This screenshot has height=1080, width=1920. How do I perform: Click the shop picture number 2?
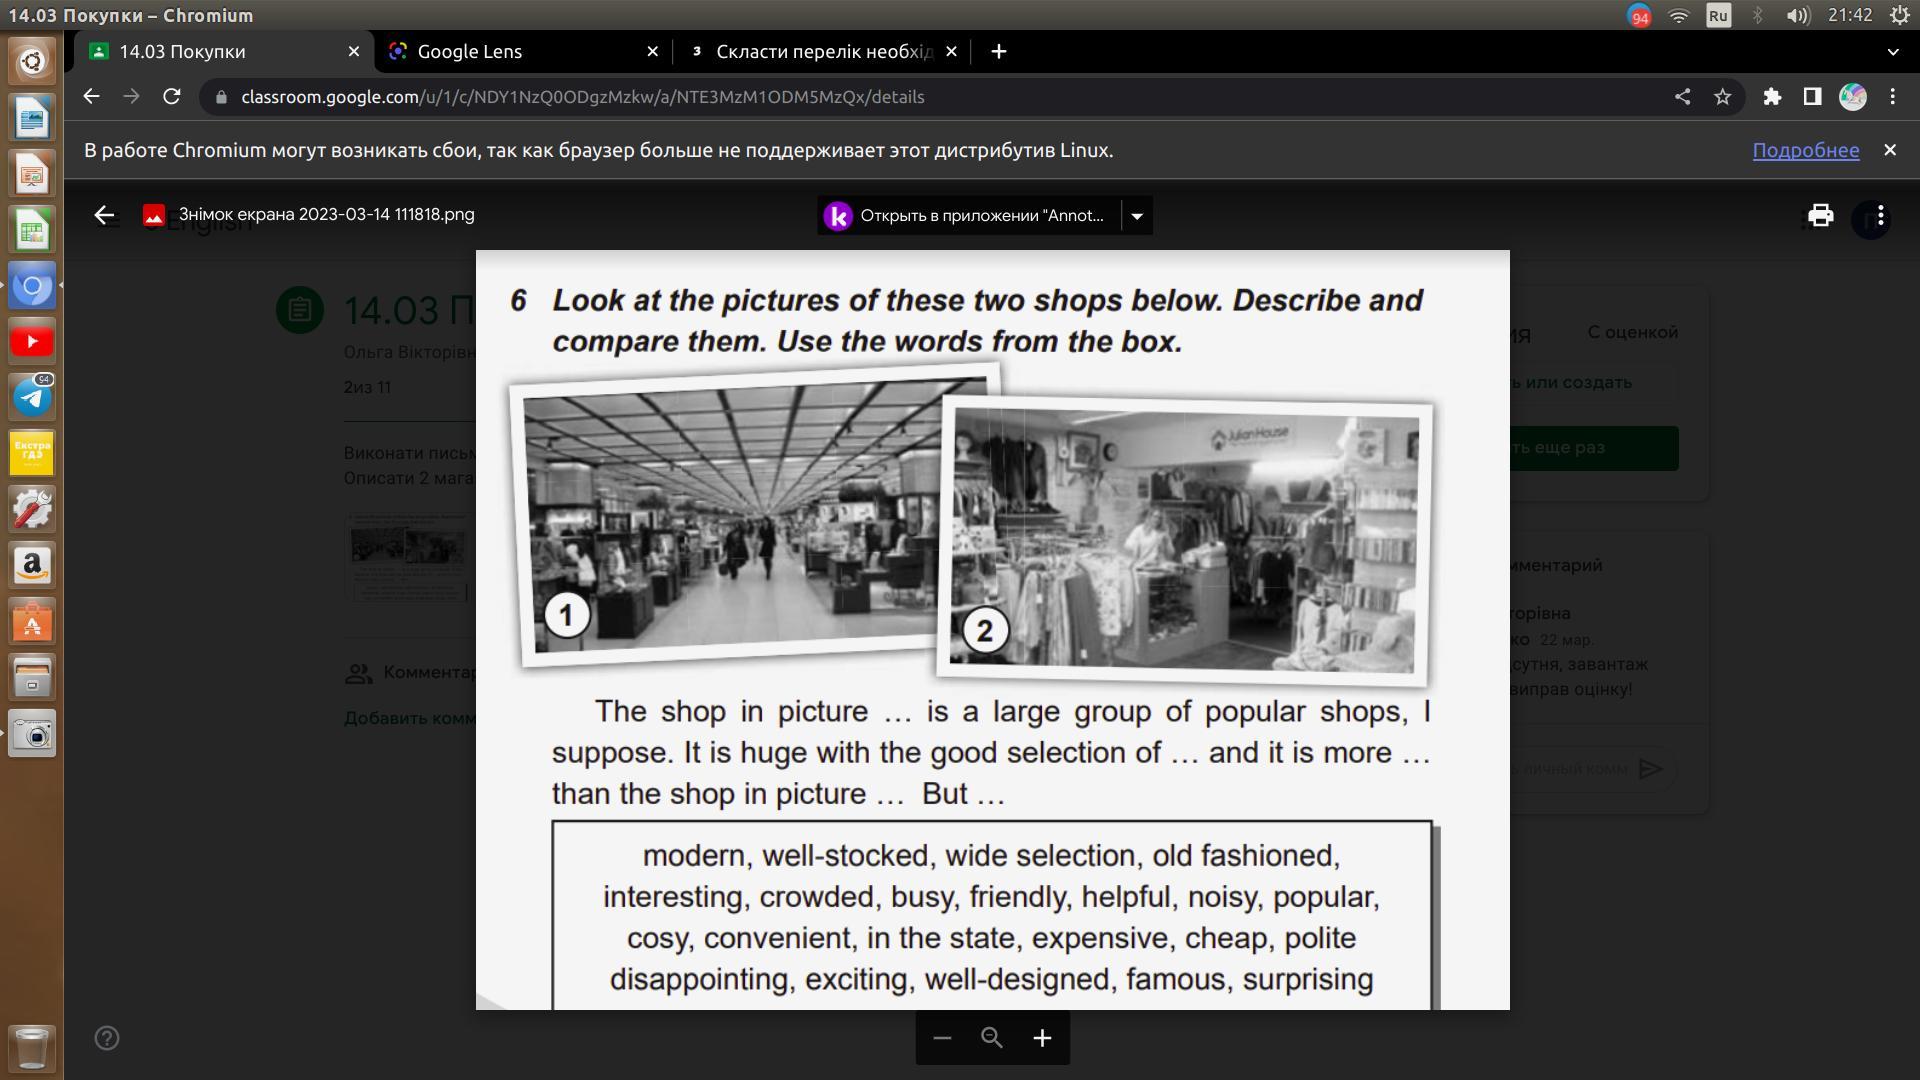(x=1185, y=542)
